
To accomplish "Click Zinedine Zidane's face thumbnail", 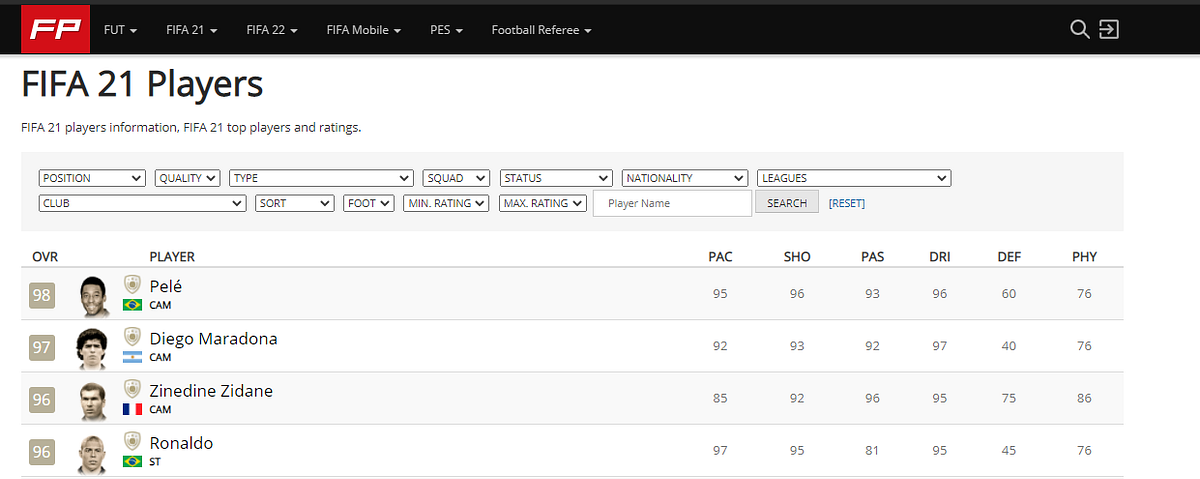I will 94,400.
